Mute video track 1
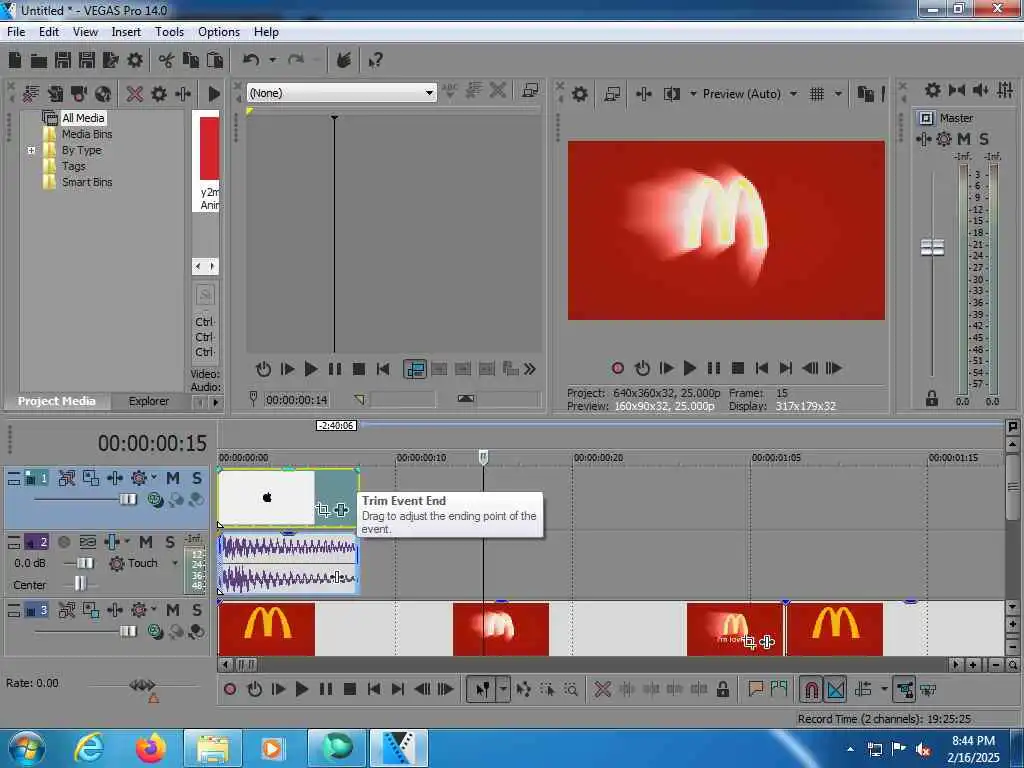The image size is (1024, 768). click(x=172, y=478)
